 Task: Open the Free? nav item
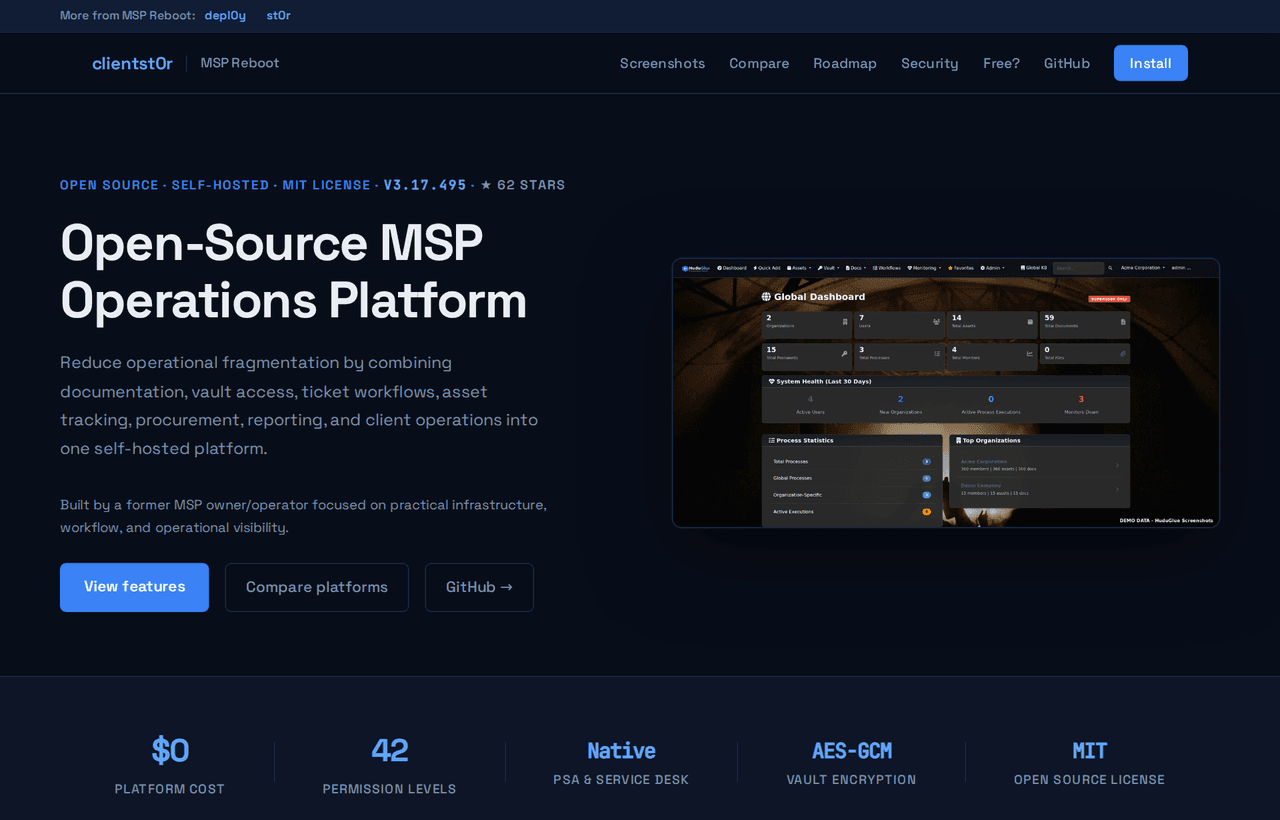click(x=1001, y=63)
